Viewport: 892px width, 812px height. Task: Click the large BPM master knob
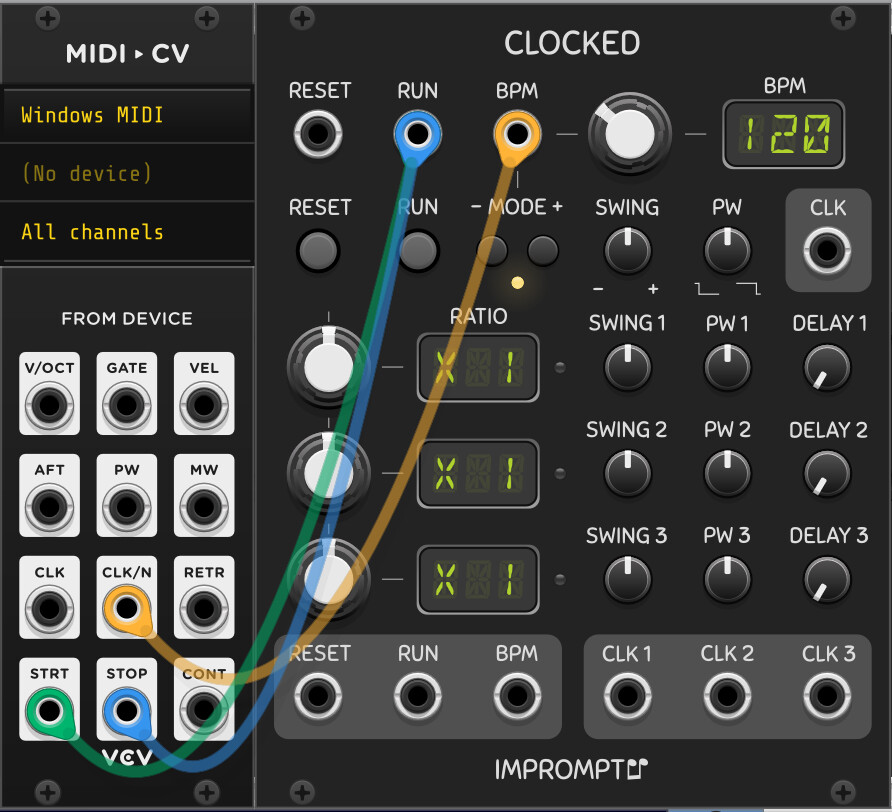click(629, 134)
